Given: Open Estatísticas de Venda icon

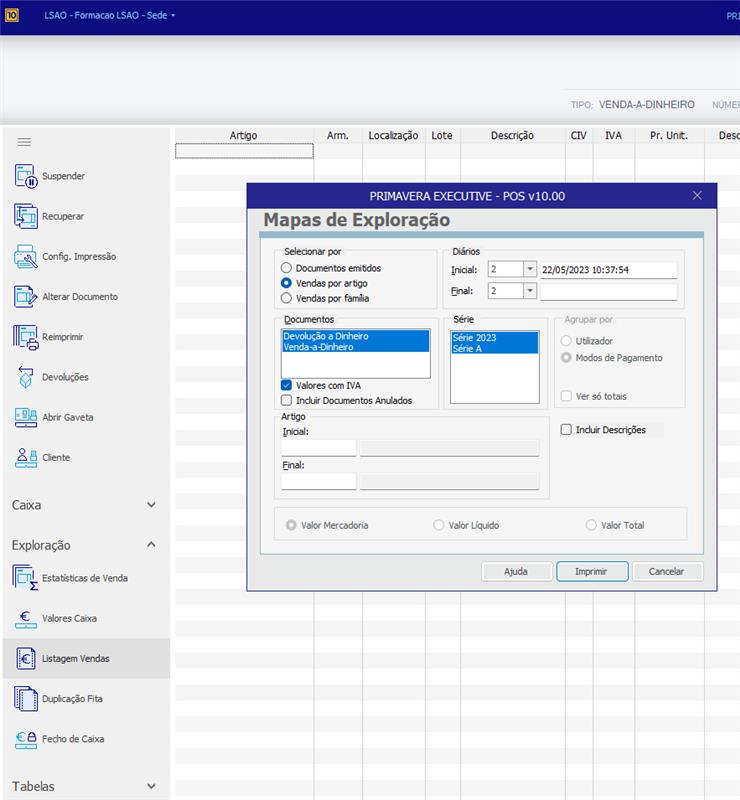Looking at the screenshot, I should pos(26,578).
